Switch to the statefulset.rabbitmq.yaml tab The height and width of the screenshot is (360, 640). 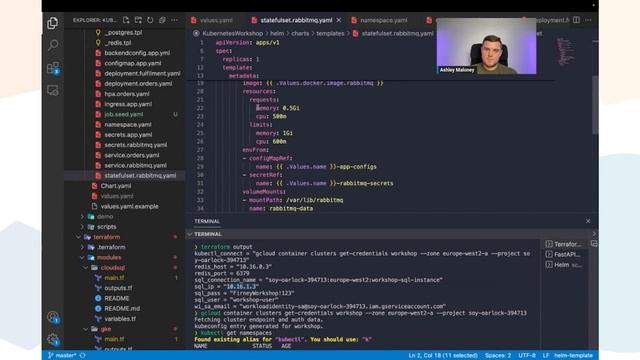(297, 20)
